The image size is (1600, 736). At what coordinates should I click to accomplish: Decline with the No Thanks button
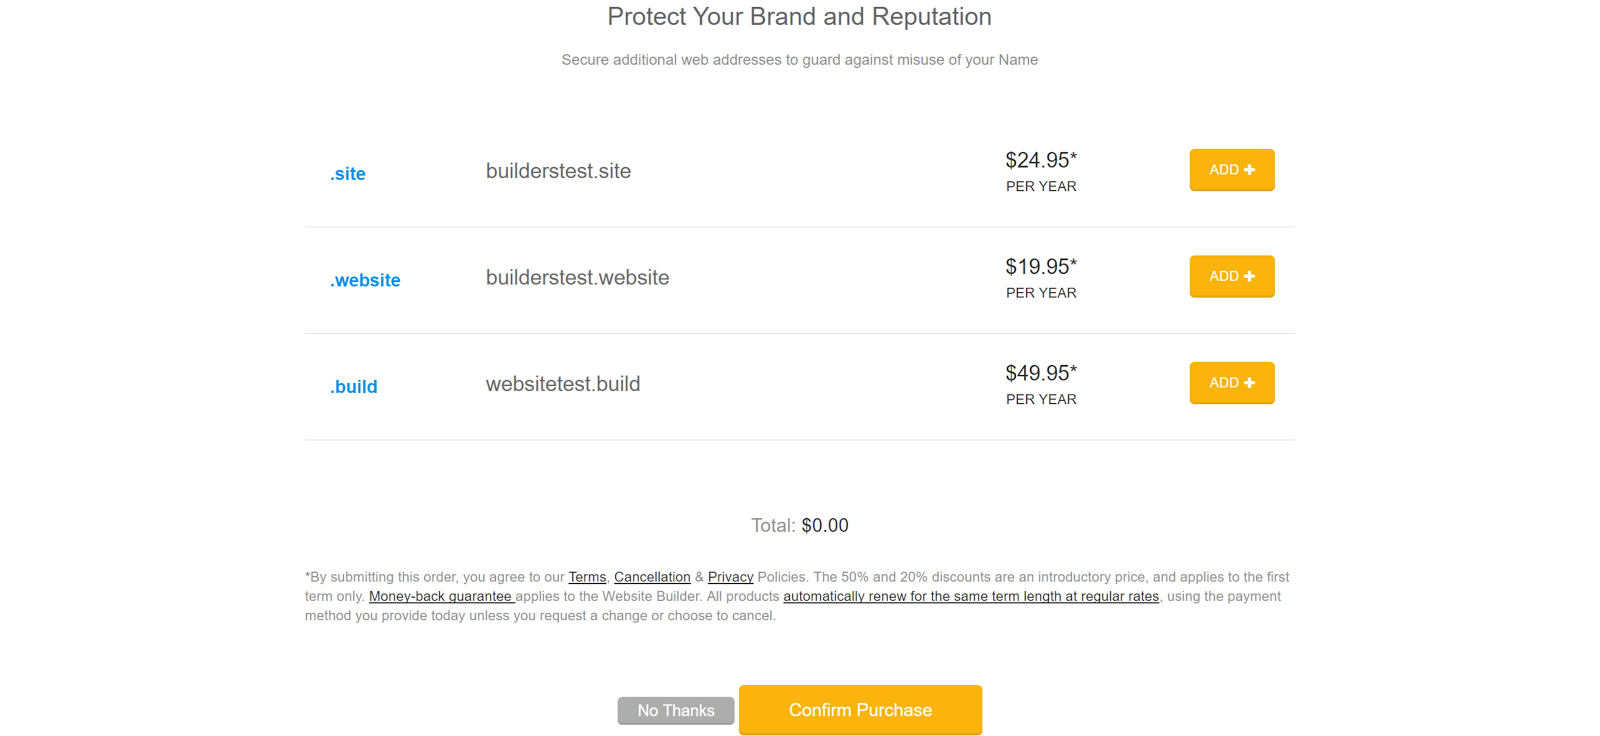pyautogui.click(x=676, y=711)
